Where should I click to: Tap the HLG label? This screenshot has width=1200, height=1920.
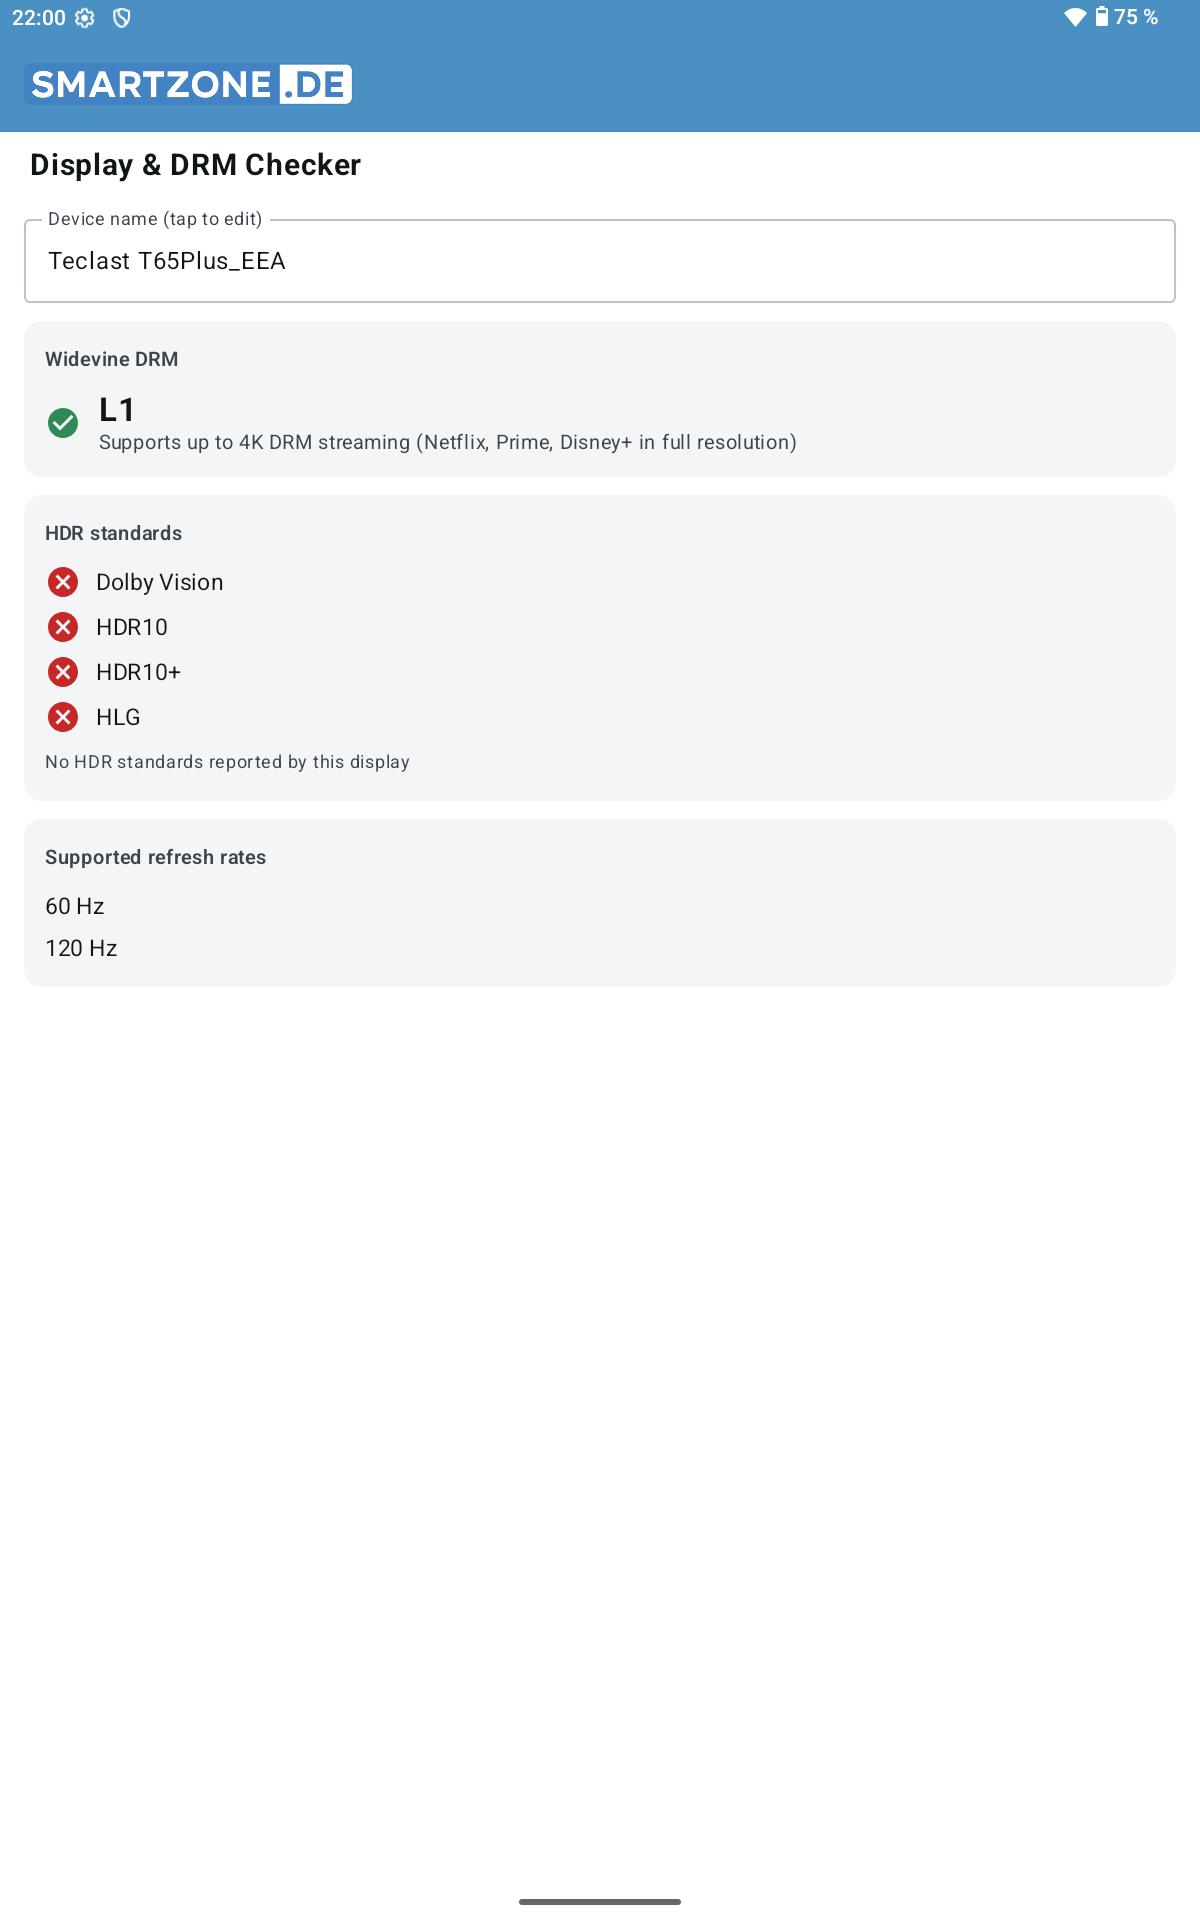(x=118, y=717)
